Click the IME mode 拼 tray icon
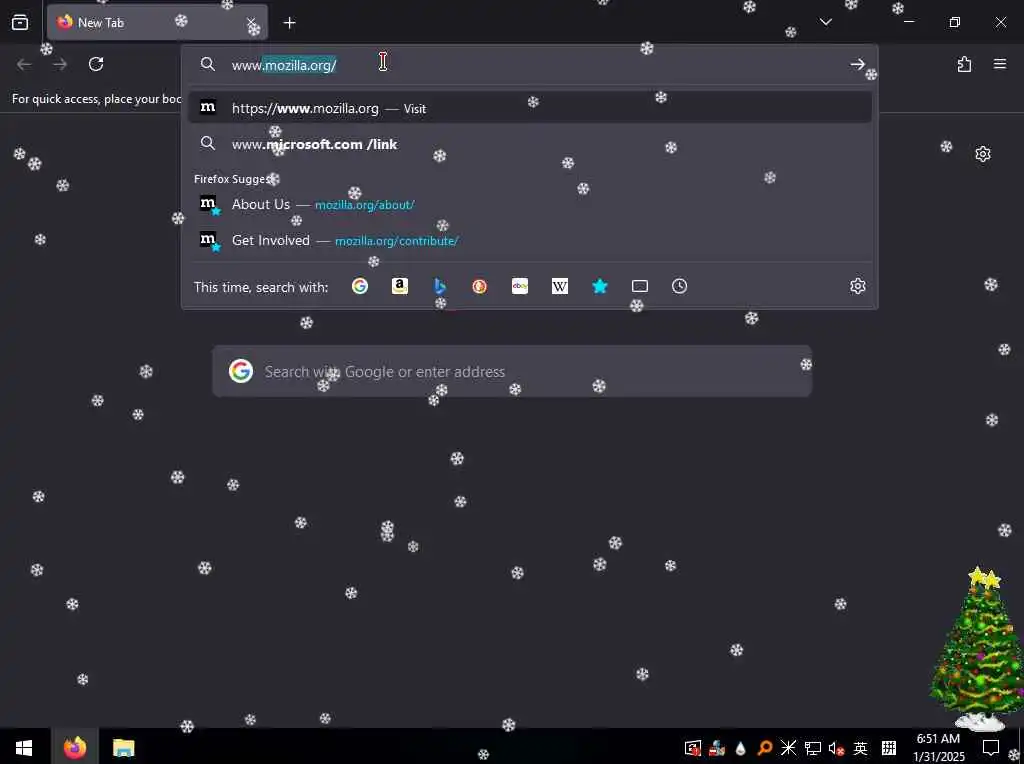1024x764 pixels. (x=888, y=748)
